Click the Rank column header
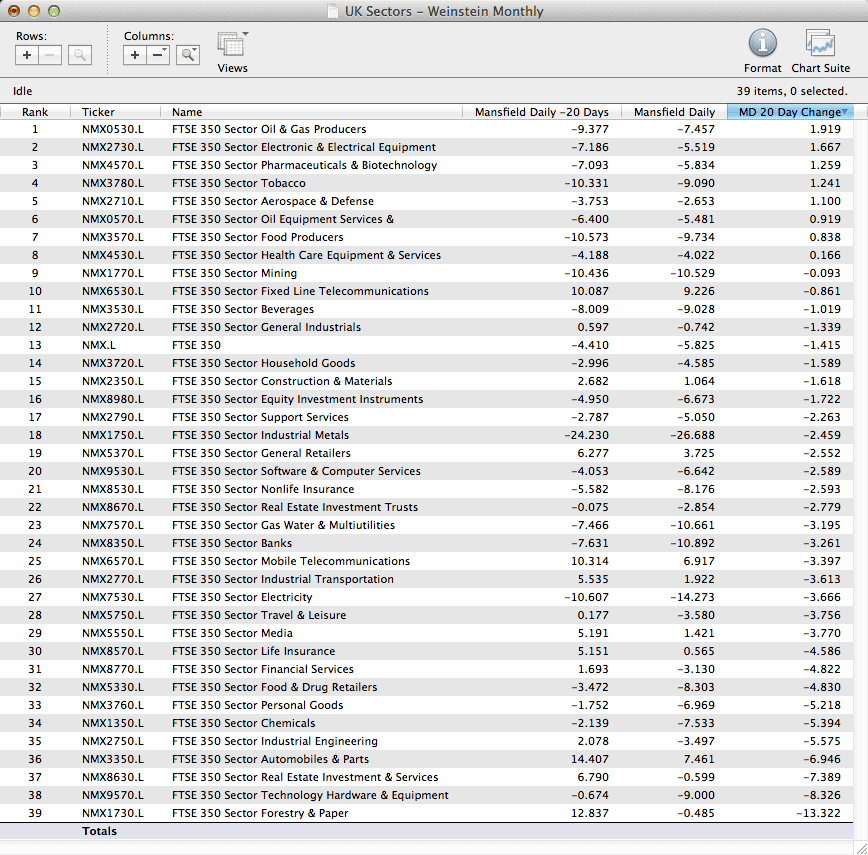The height and width of the screenshot is (855, 868). click(35, 112)
